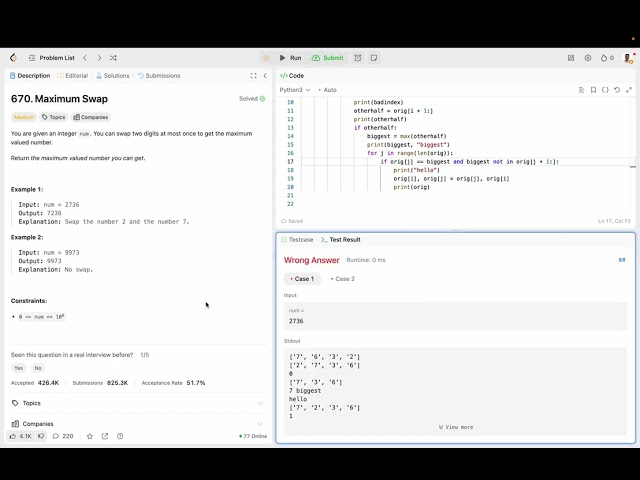Click the bookmark icon in editor toolbar
640x480 pixels.
point(593,90)
